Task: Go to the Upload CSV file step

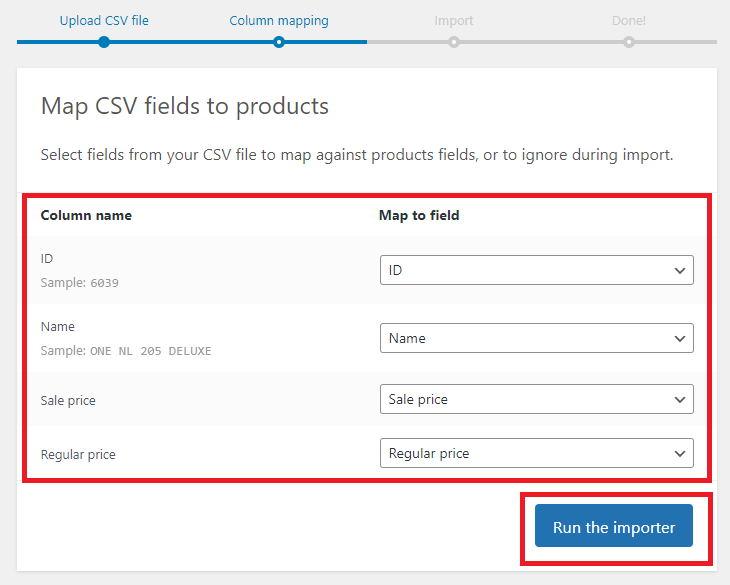Action: 104,20
